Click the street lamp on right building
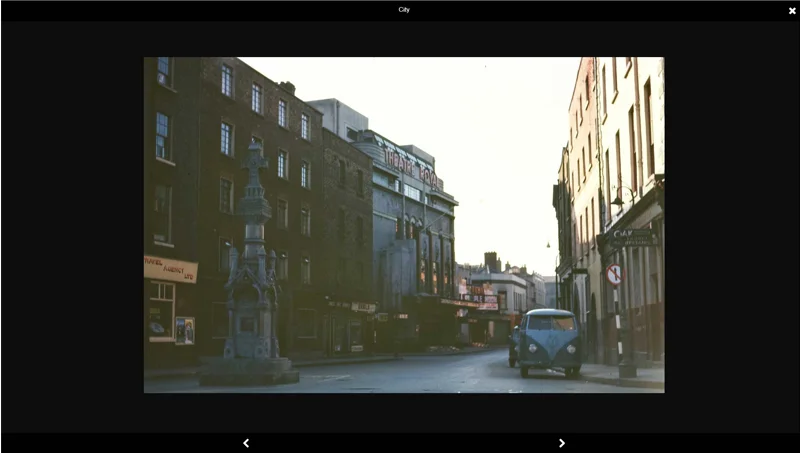This screenshot has width=800, height=453. pyautogui.click(x=618, y=198)
